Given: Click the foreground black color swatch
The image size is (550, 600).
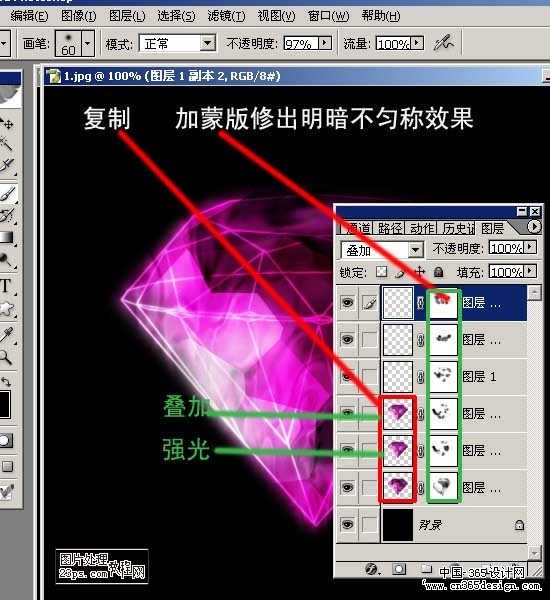Looking at the screenshot, I should tap(5, 404).
